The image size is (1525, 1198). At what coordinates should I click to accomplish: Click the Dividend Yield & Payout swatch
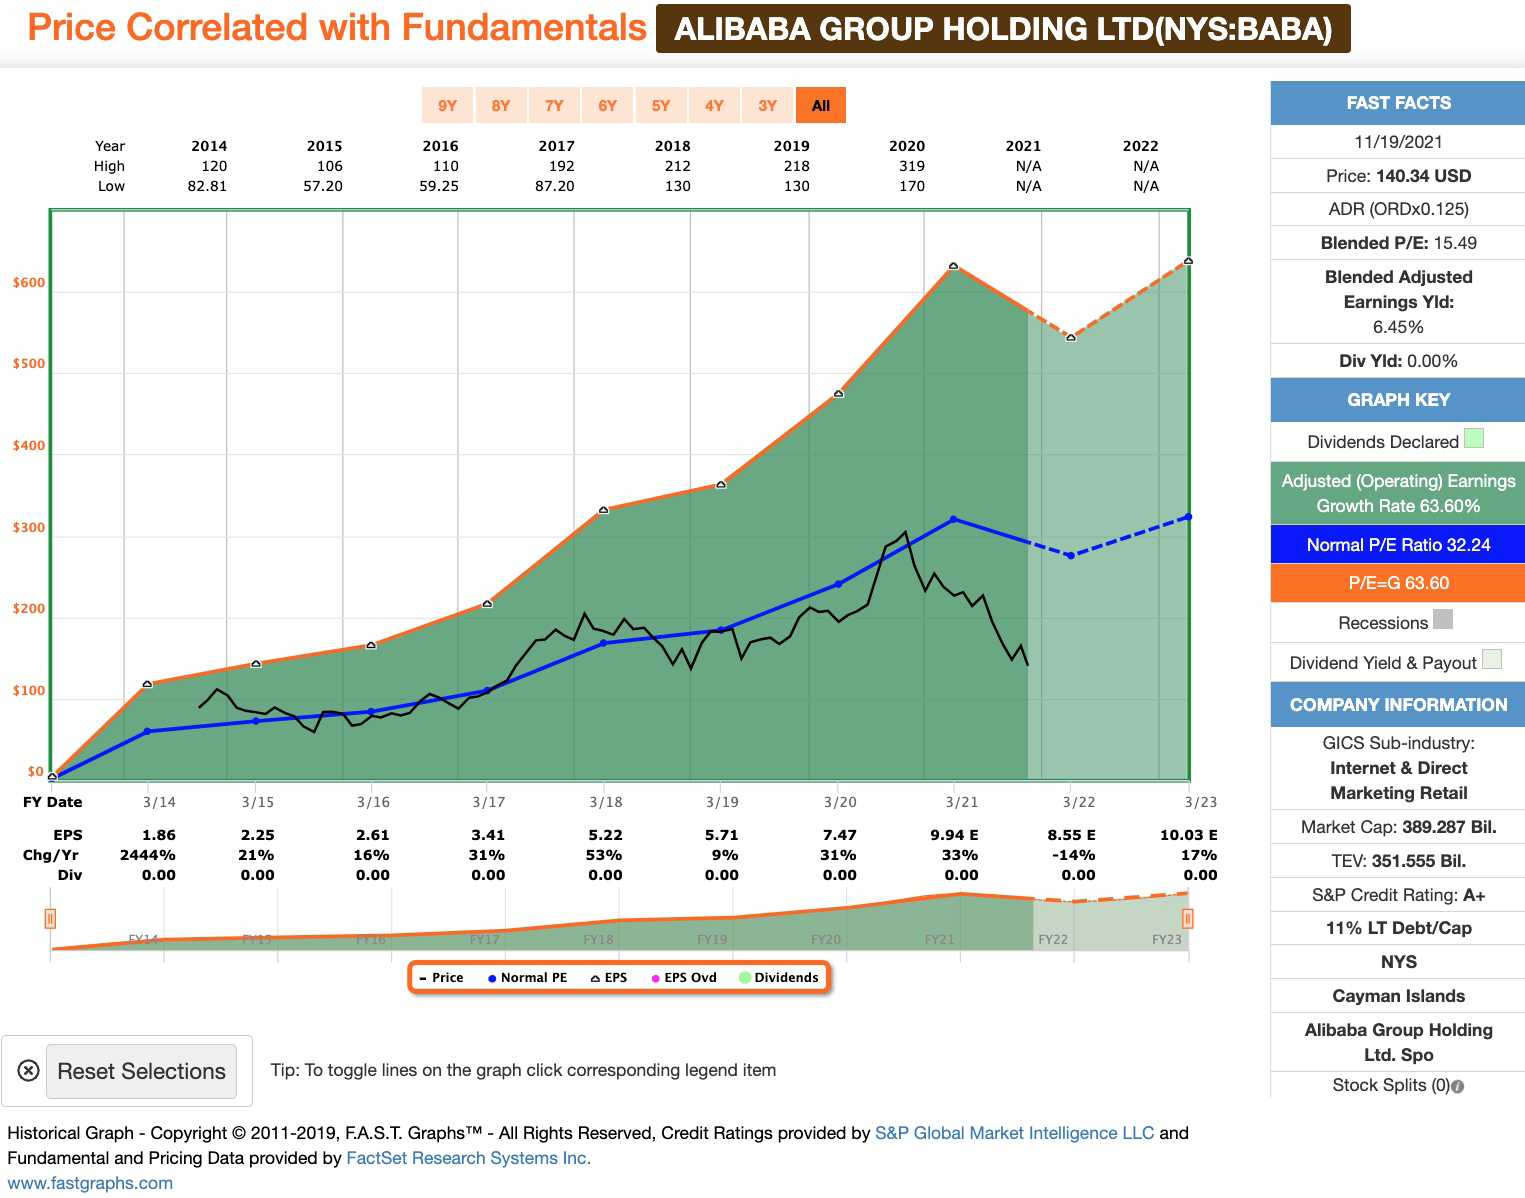[x=1492, y=659]
